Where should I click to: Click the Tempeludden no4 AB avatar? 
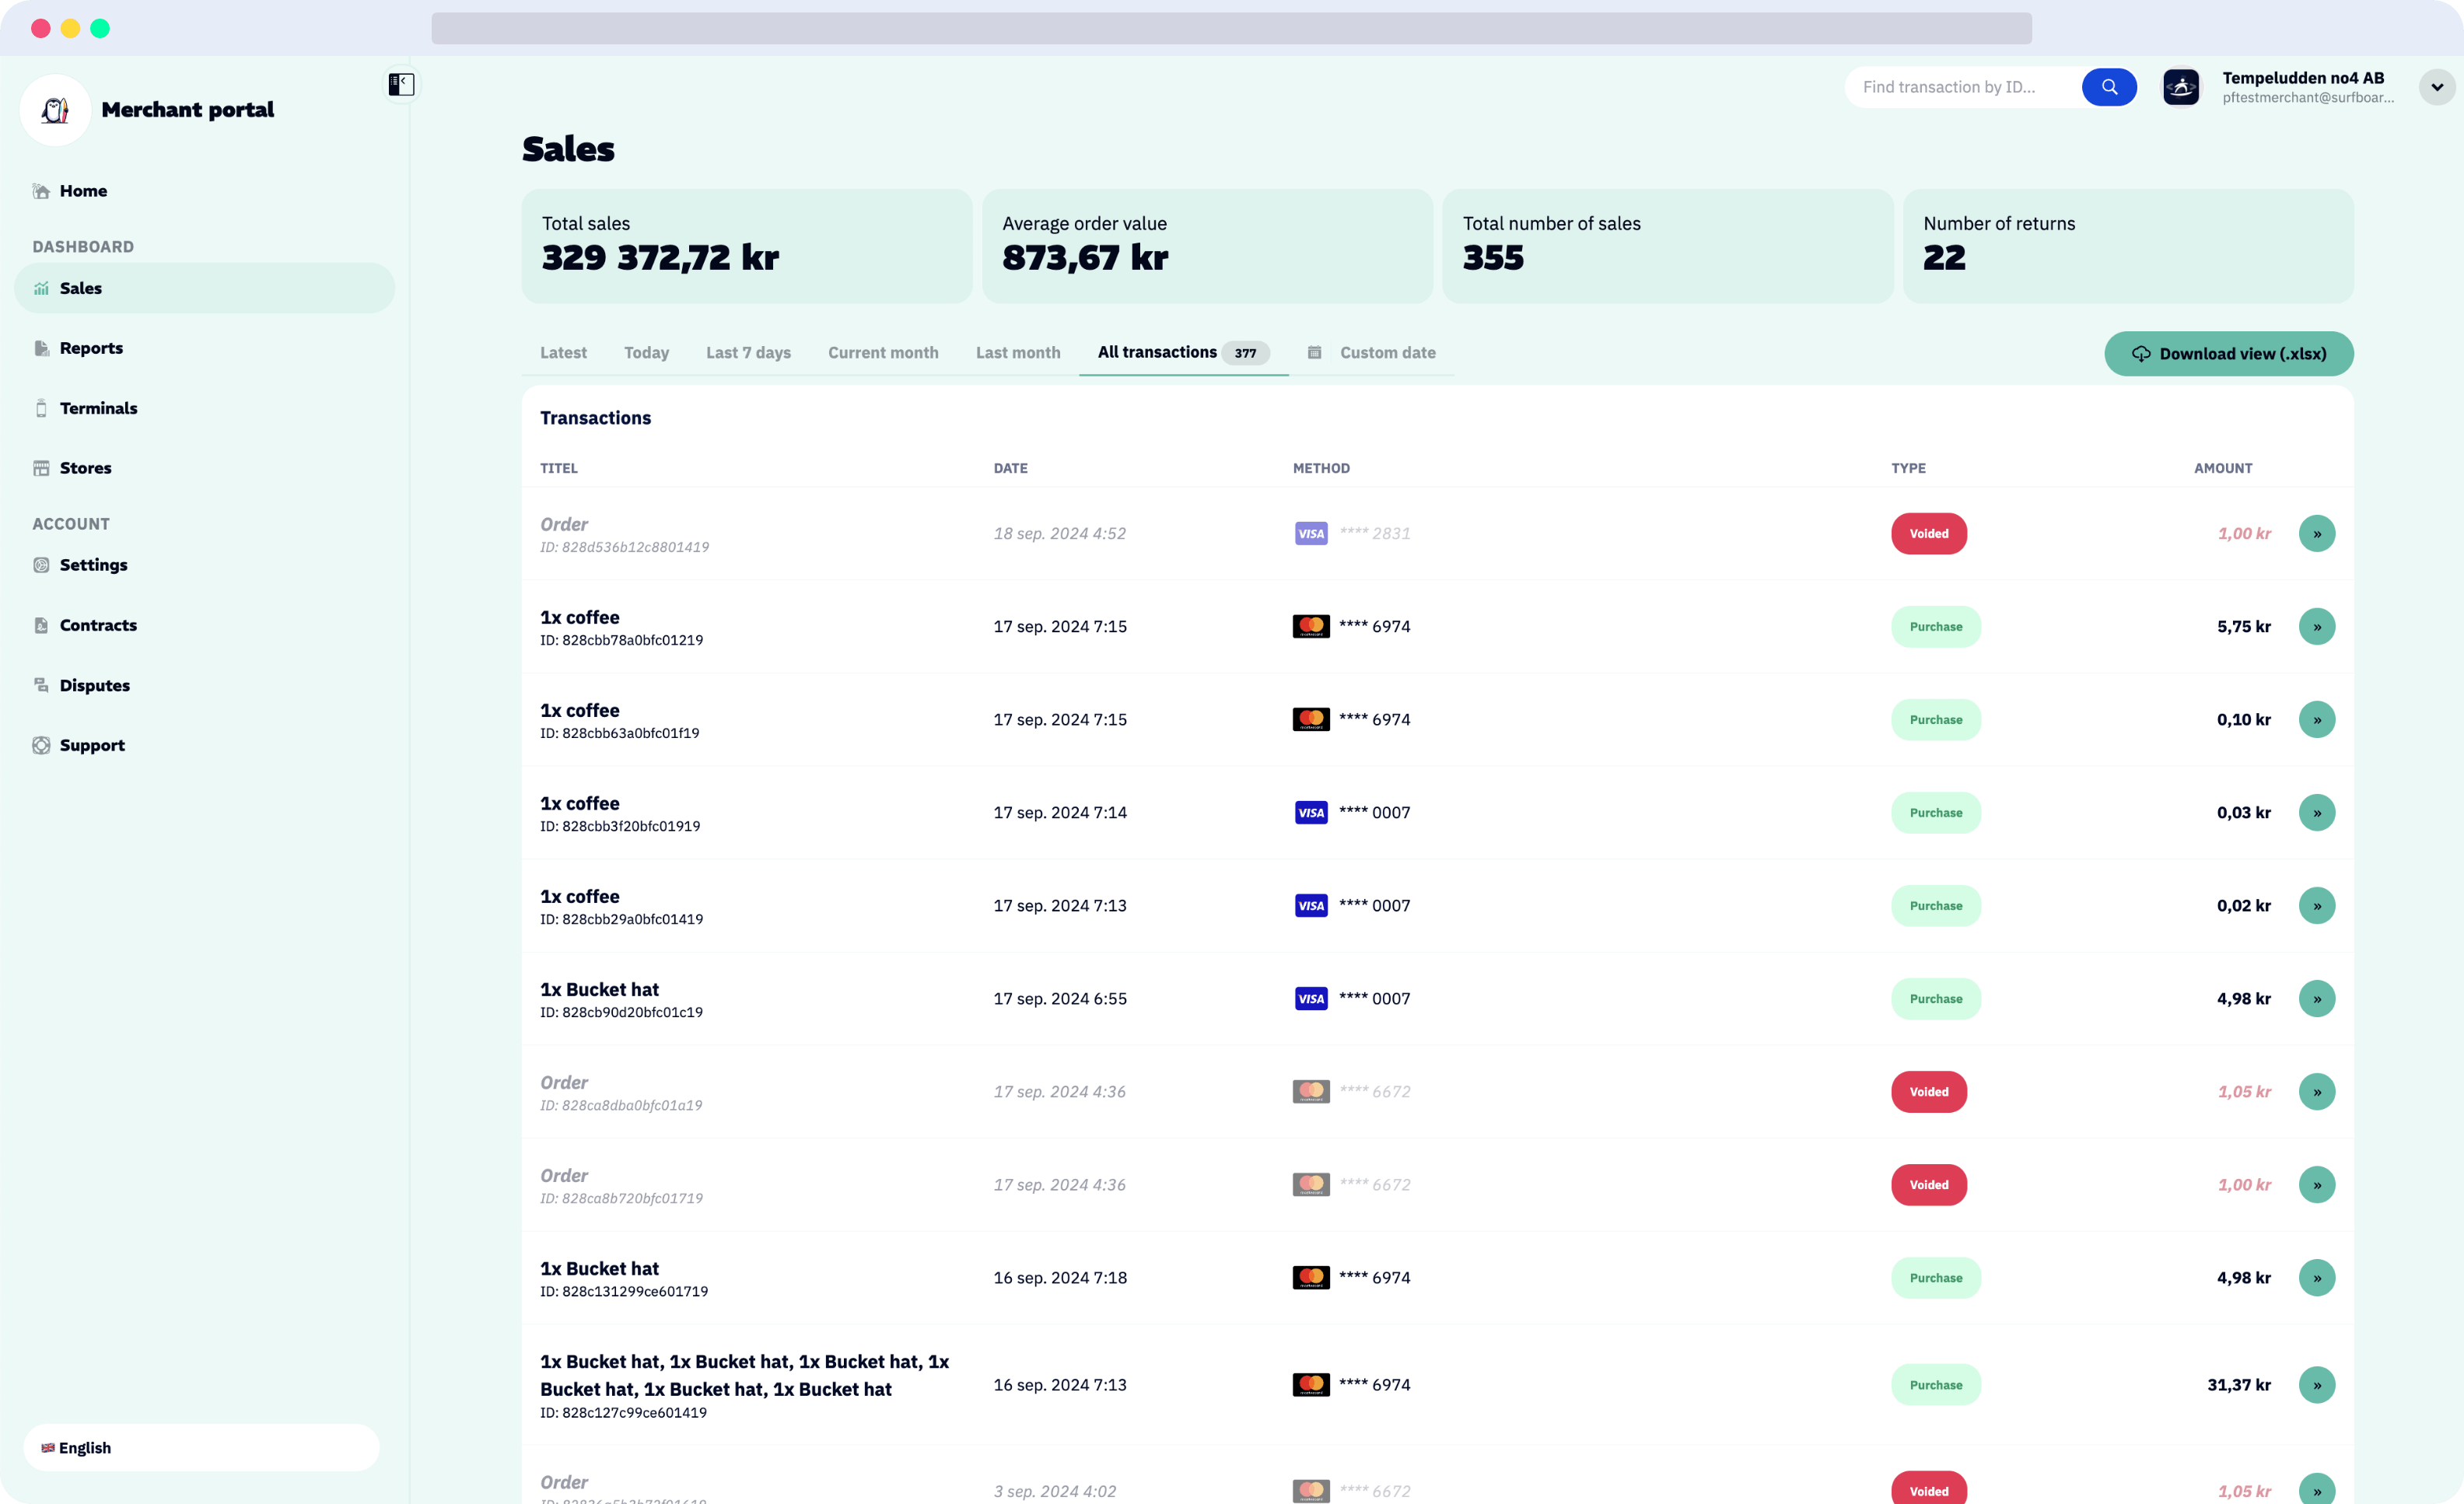(x=2181, y=87)
